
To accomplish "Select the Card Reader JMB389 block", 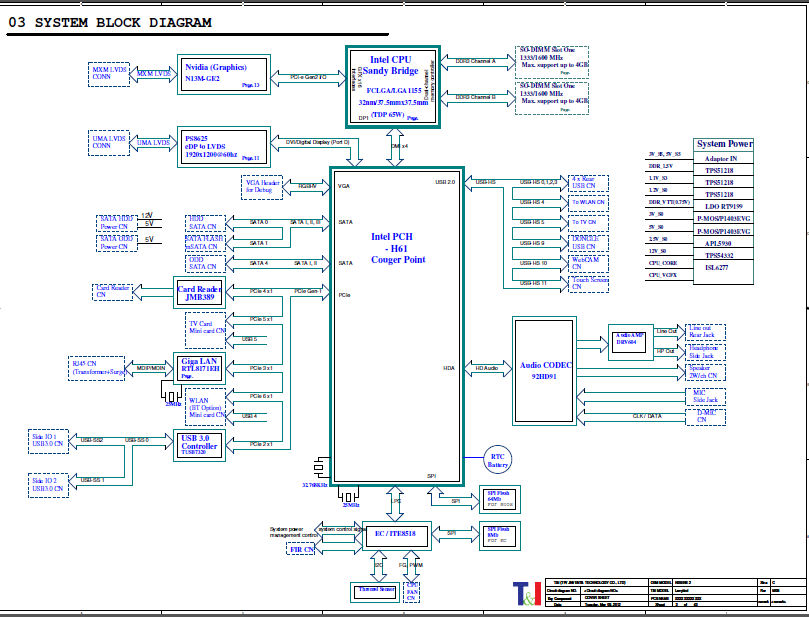I will [x=199, y=293].
